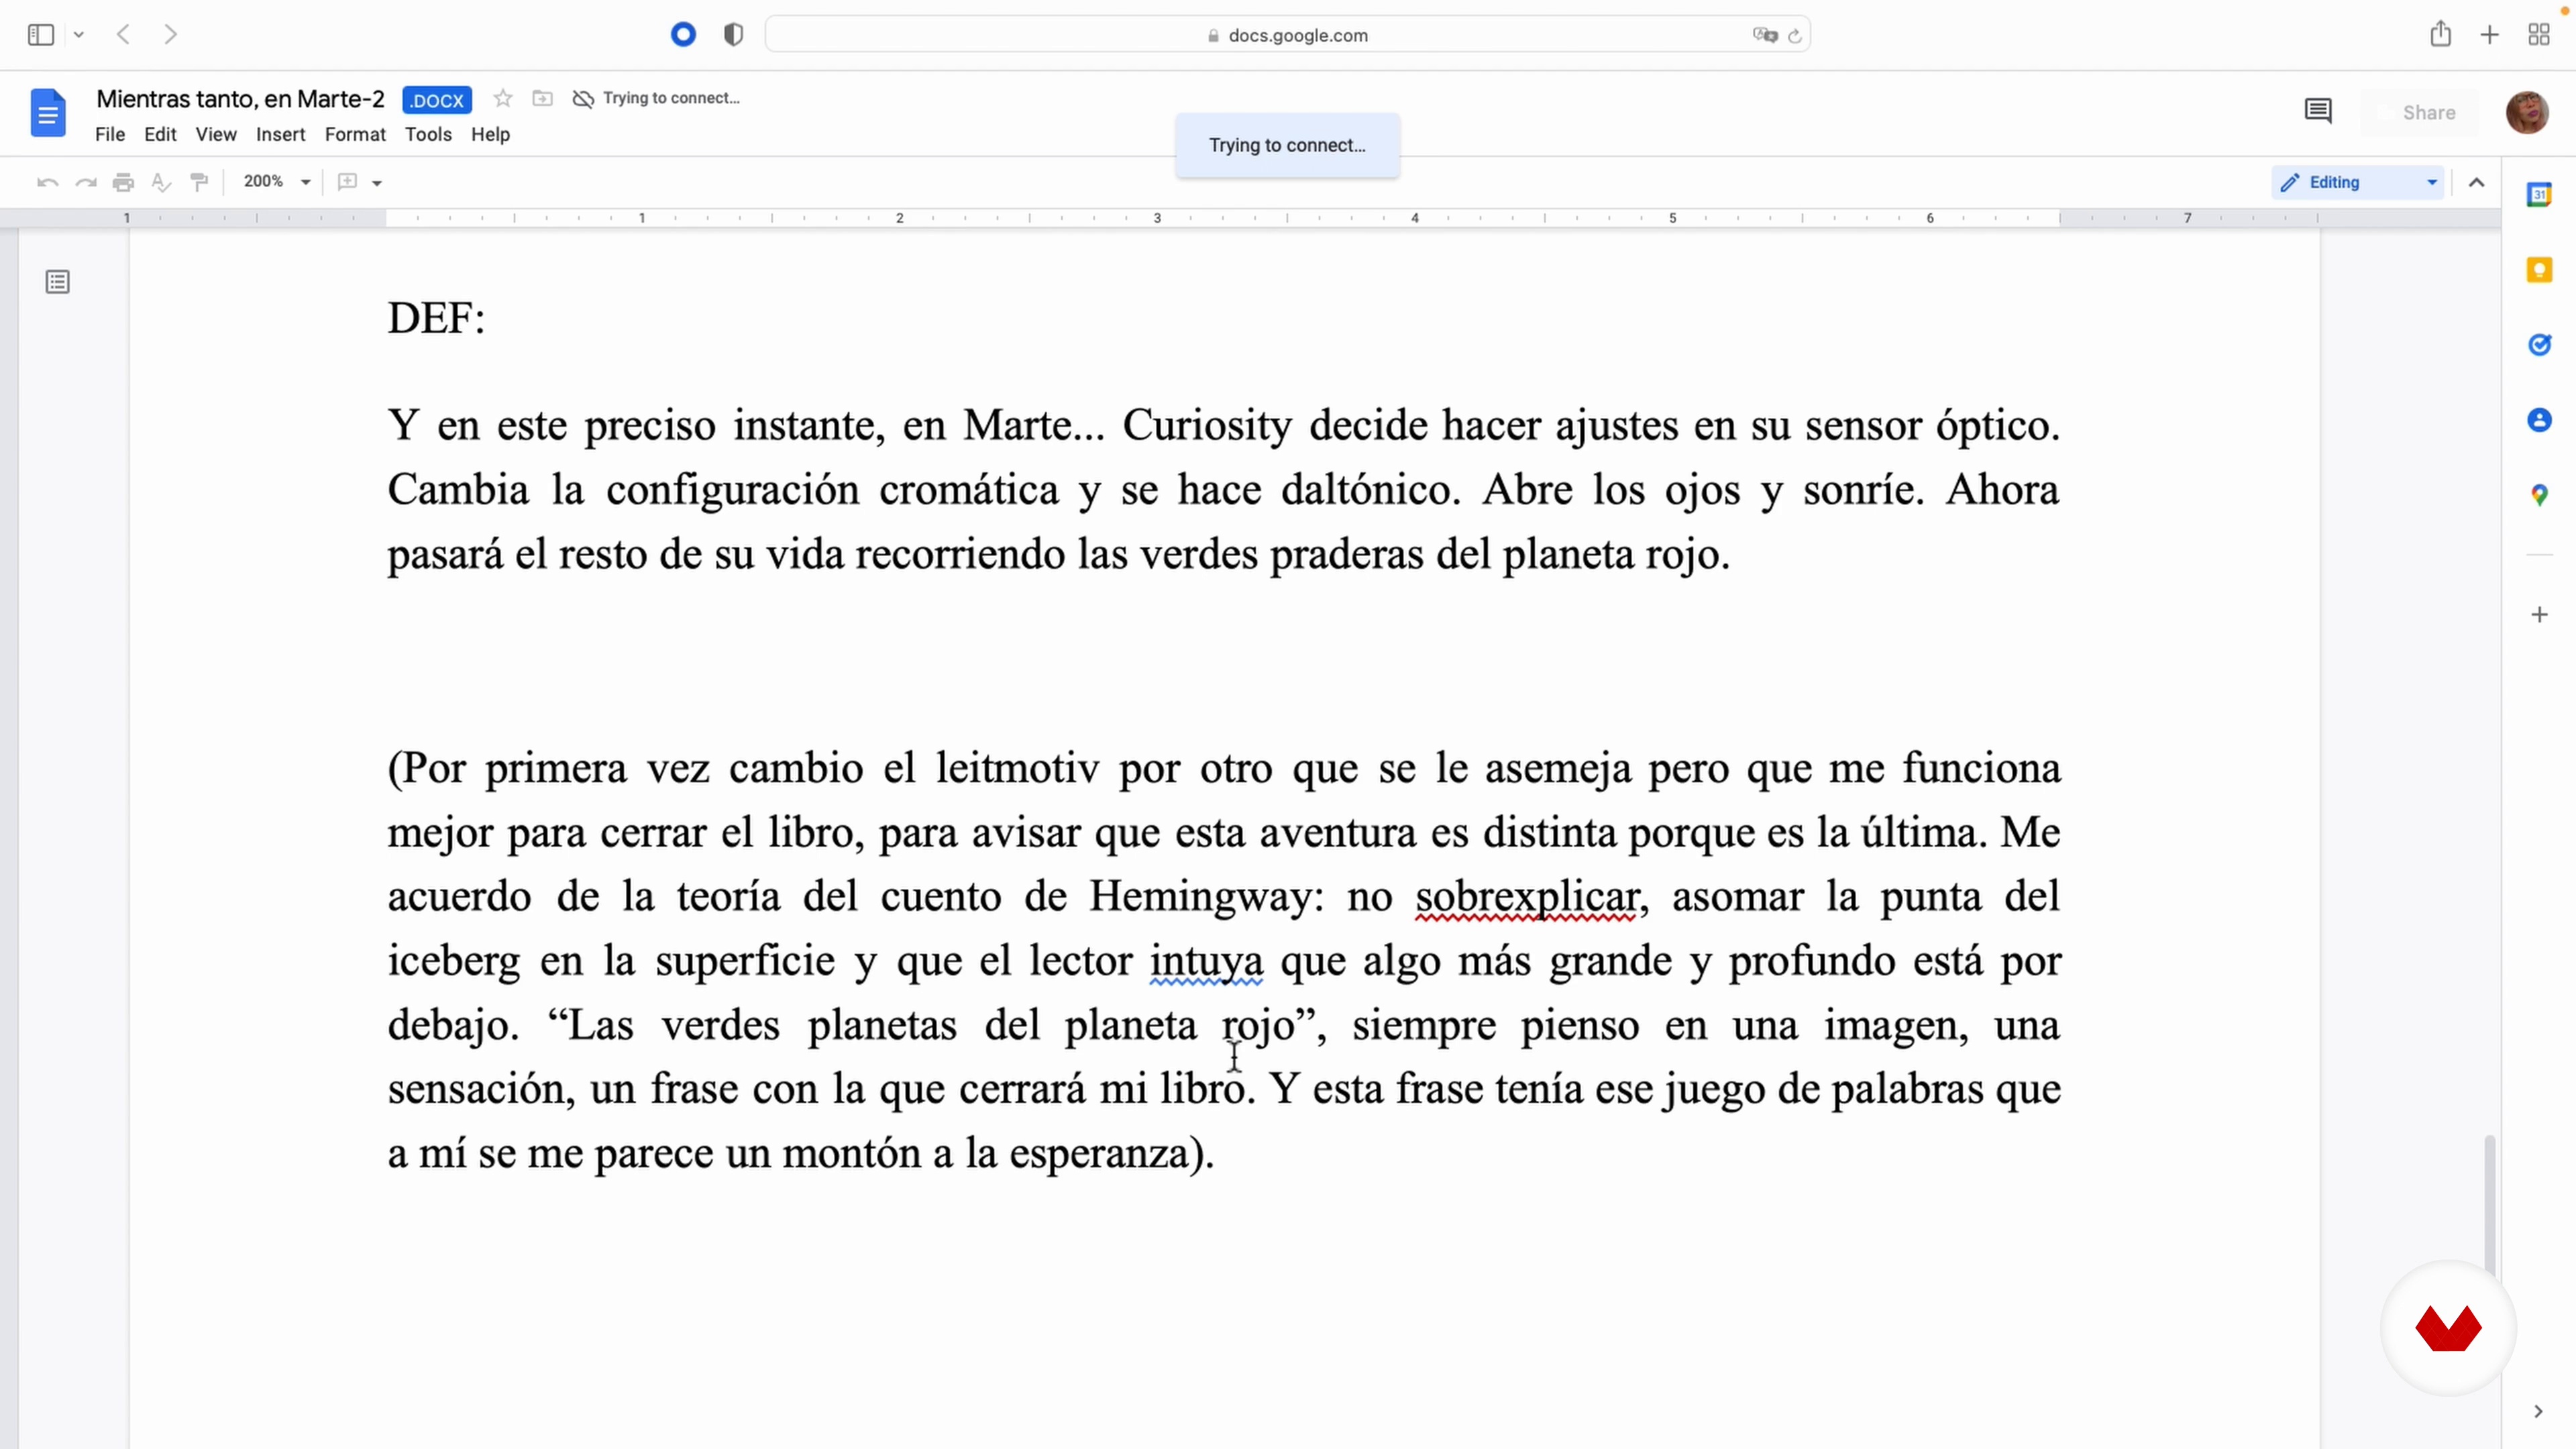Open Google Keep side panel
Viewport: 2576px width, 1449px height.
tap(2539, 269)
